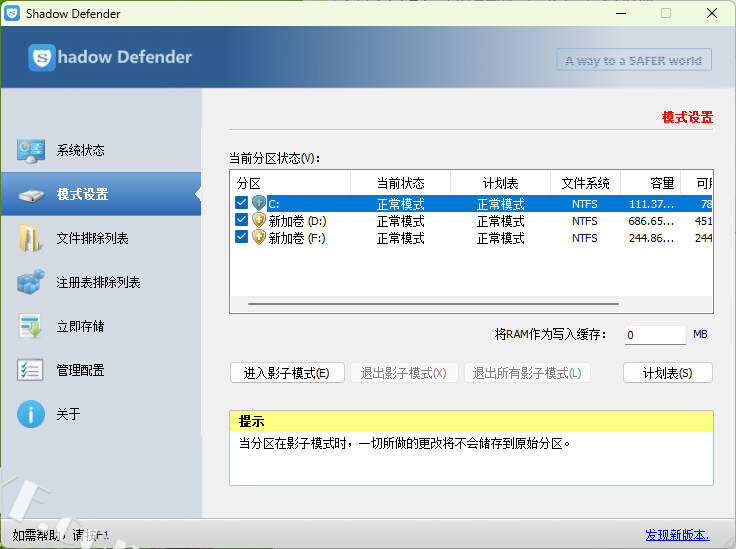
Task: Sort by 分区 column header
Action: coord(290,183)
